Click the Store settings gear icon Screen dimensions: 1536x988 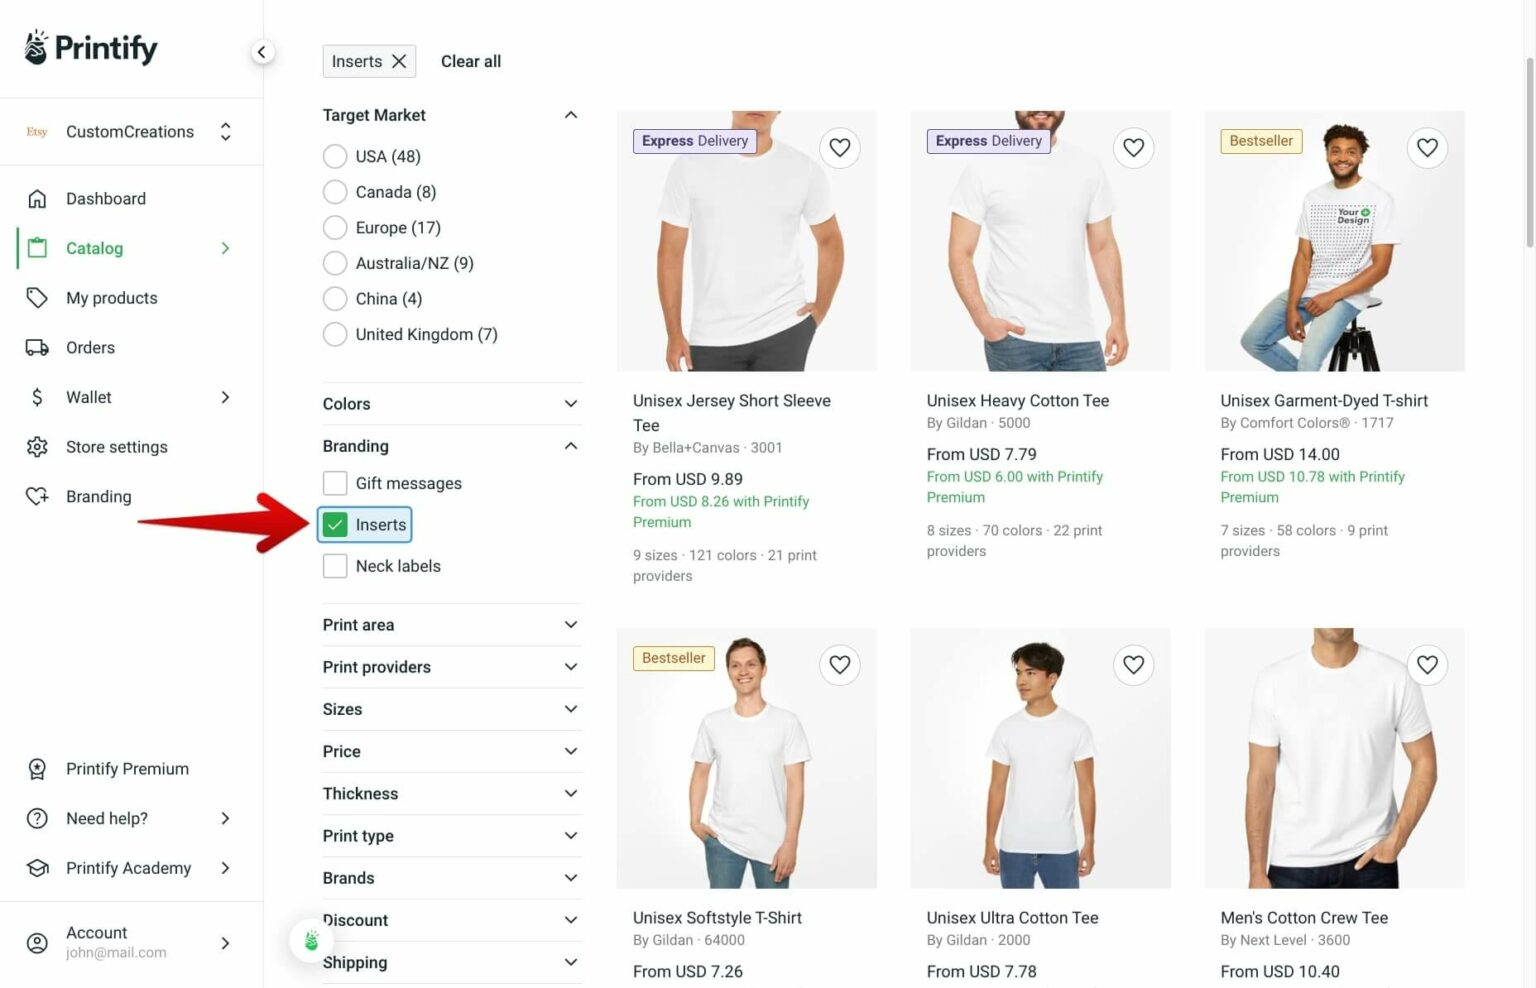pyautogui.click(x=37, y=447)
